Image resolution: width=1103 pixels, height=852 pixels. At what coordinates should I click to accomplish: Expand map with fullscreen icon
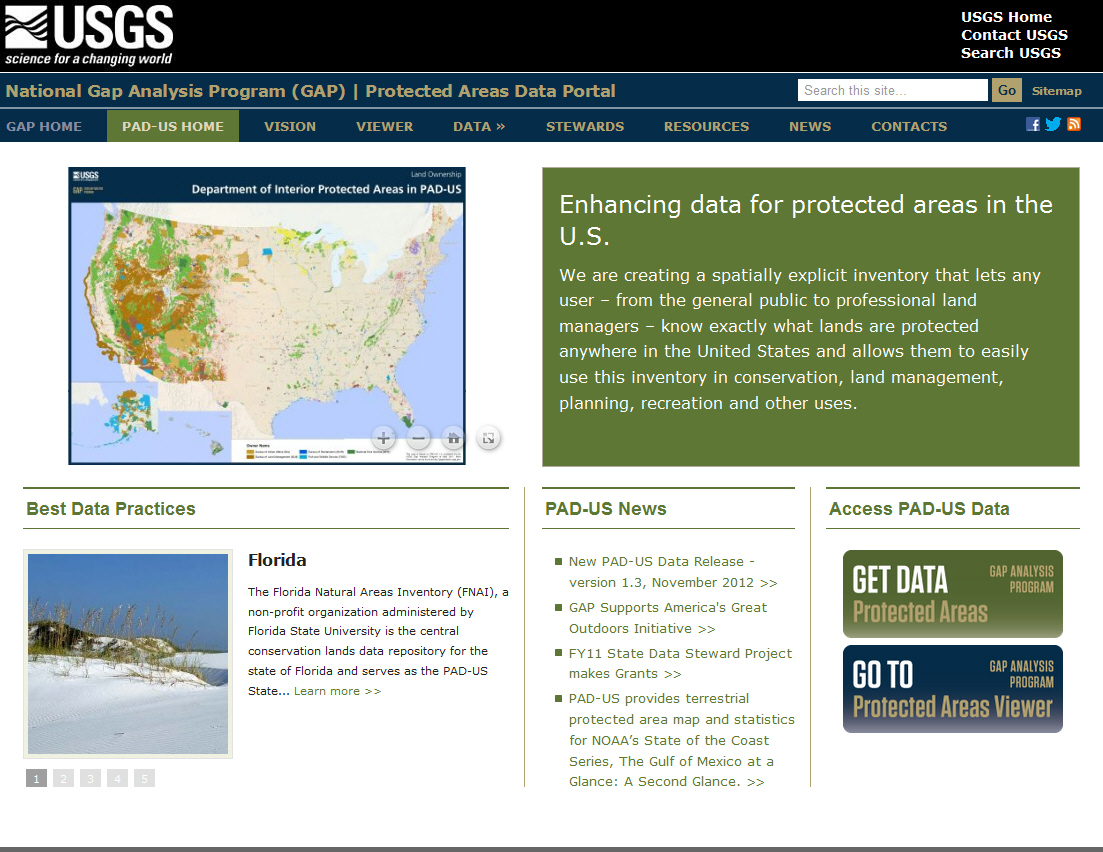pyautogui.click(x=488, y=438)
